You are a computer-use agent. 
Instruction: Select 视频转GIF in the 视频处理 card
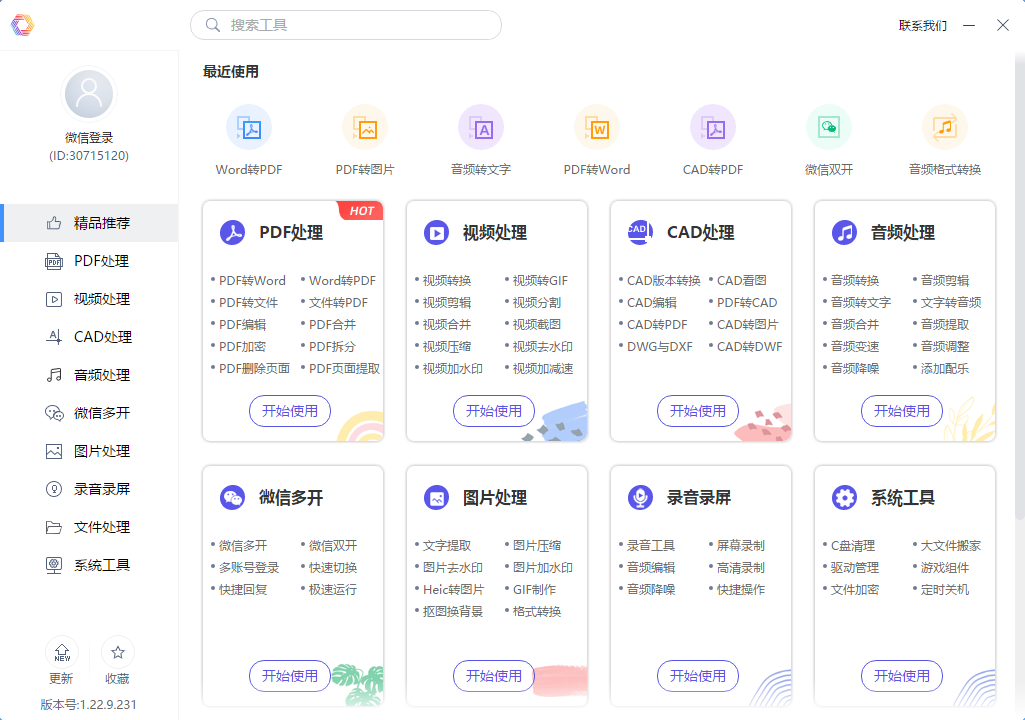(540, 281)
